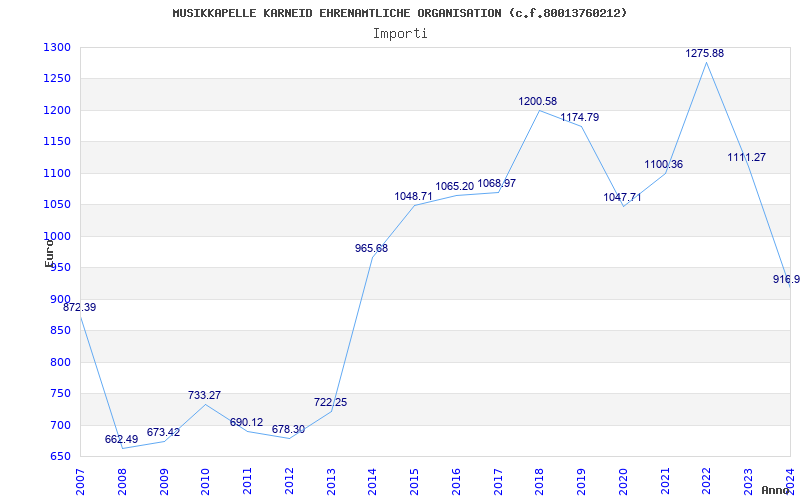
Task: Select the 2019 year axis label
Action: (582, 483)
